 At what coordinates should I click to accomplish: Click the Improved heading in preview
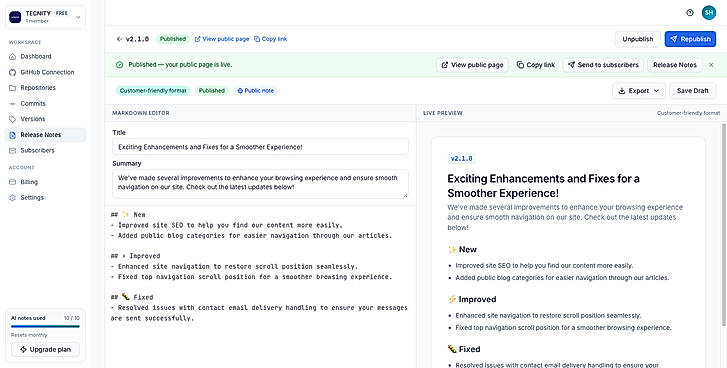tap(472, 299)
